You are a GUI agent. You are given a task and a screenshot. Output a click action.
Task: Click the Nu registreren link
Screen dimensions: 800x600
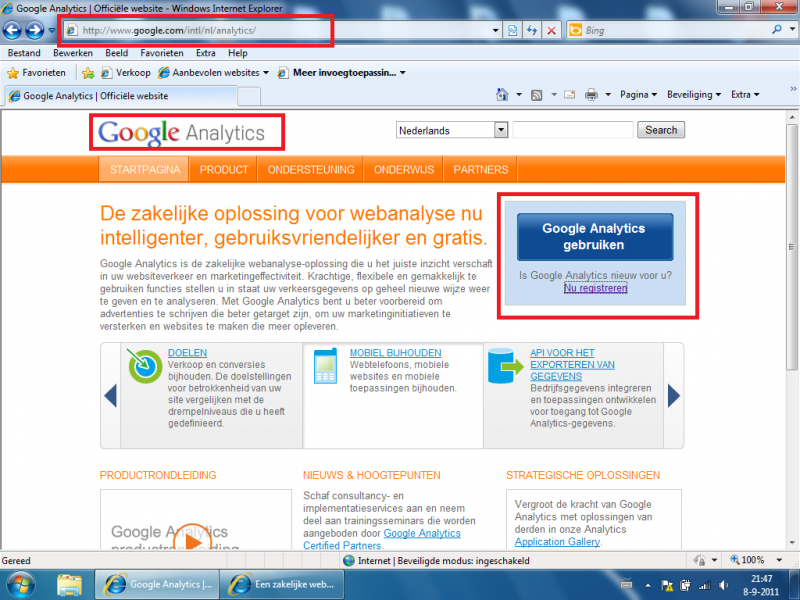point(595,288)
